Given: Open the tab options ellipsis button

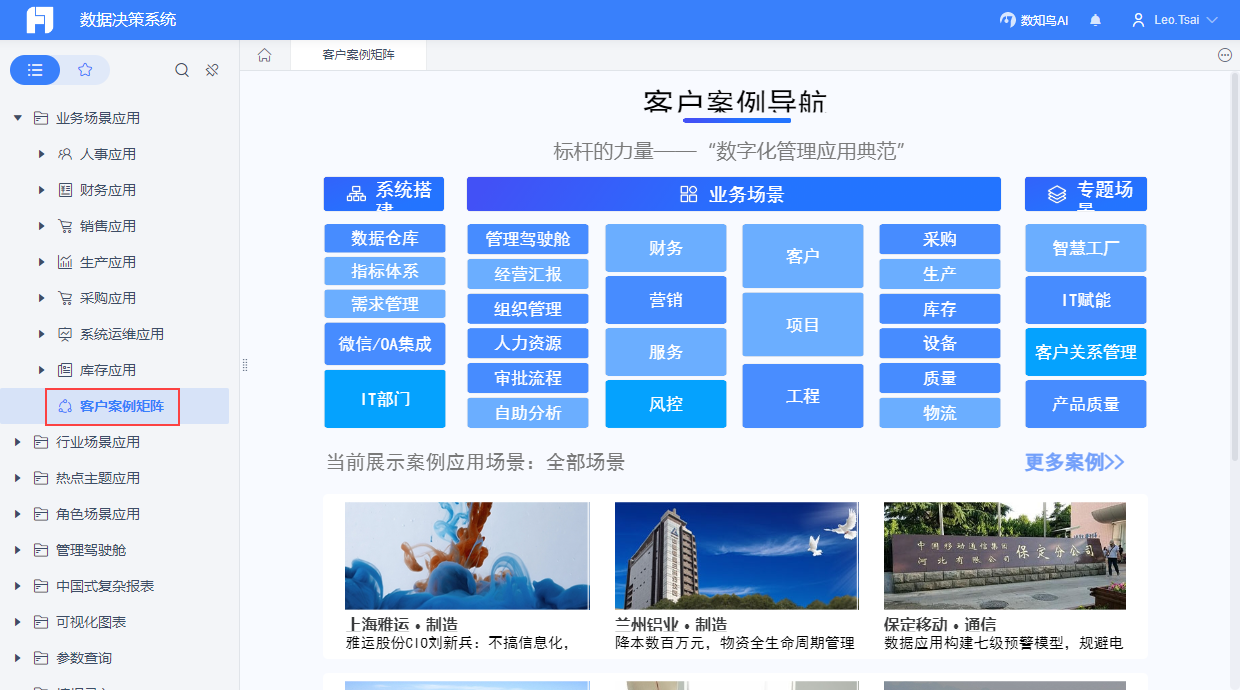Looking at the screenshot, I should coord(1225,55).
